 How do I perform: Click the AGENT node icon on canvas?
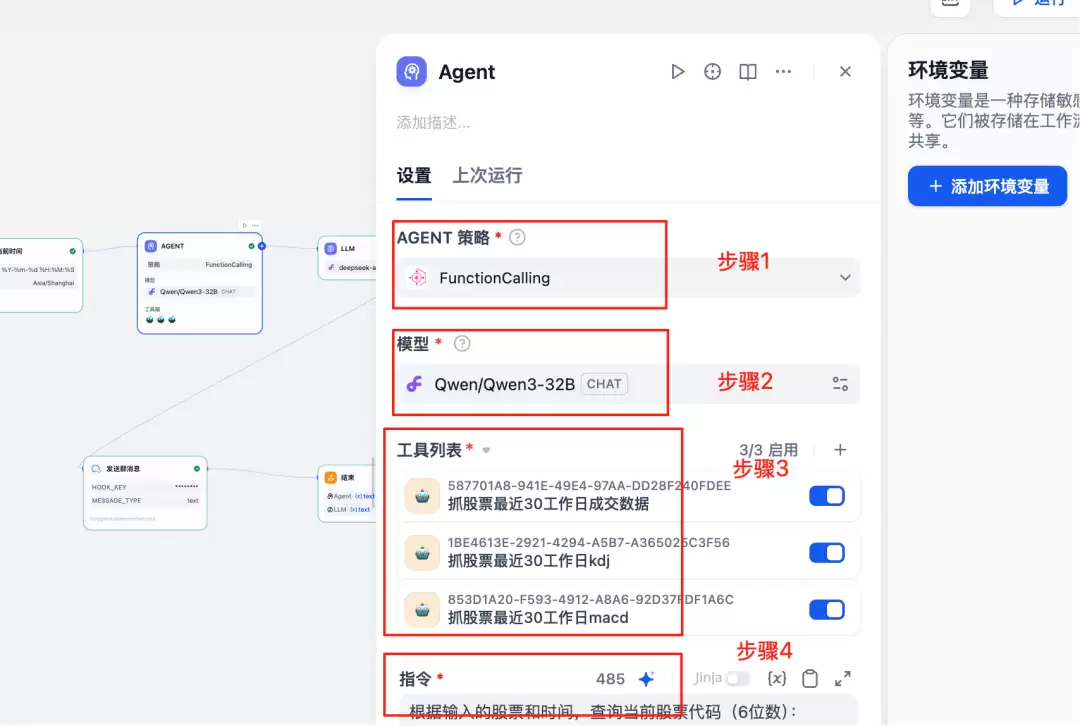click(x=151, y=246)
